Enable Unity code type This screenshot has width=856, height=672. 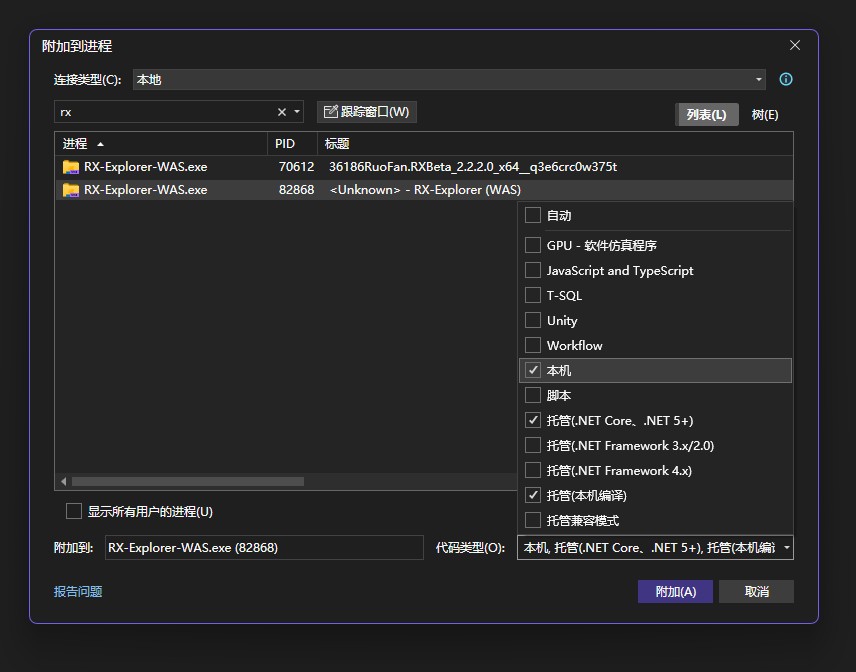click(x=532, y=320)
